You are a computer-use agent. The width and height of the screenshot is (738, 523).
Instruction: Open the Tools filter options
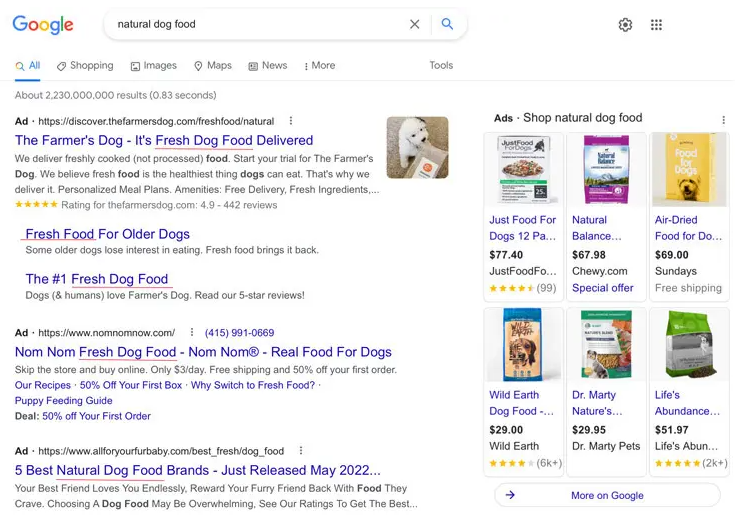pos(441,66)
